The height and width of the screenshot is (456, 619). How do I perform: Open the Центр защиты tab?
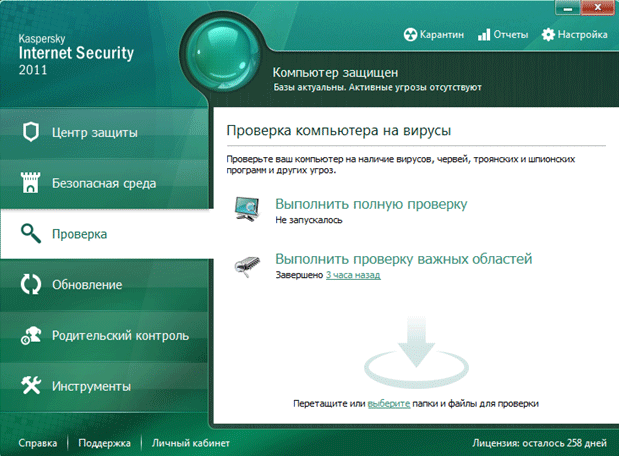coord(103,132)
